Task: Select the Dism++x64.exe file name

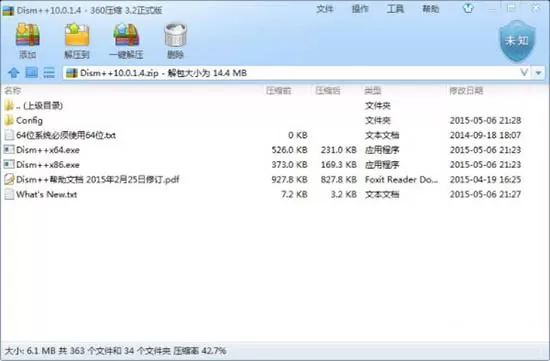Action: (x=48, y=150)
